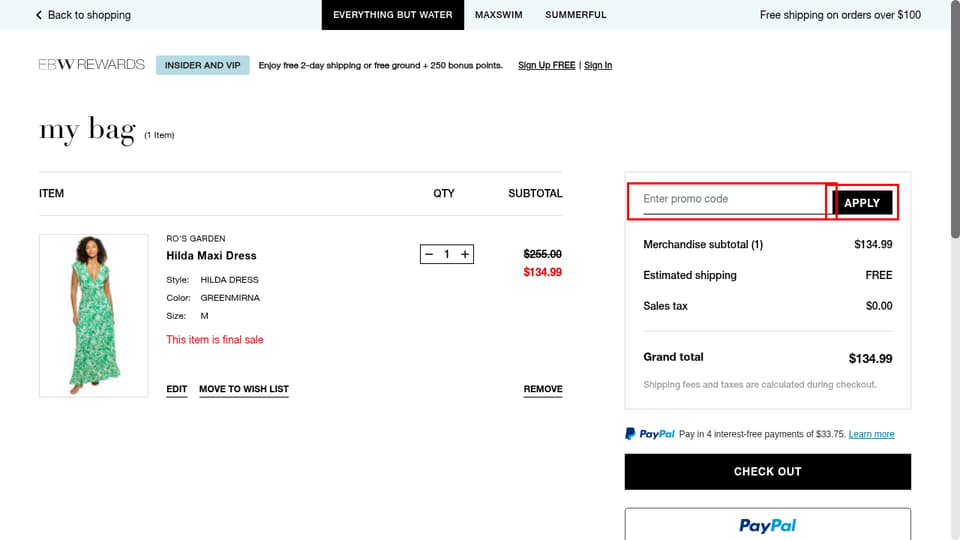The height and width of the screenshot is (540, 960).
Task: Select the Everything But Water tab
Action: [392, 15]
